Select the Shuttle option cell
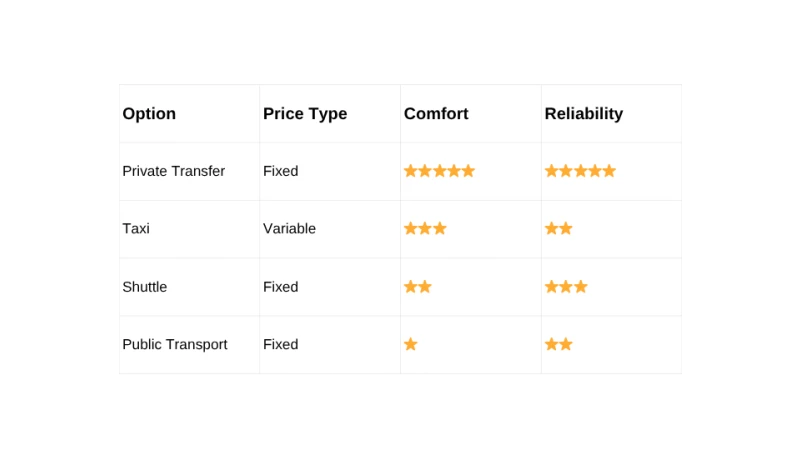This screenshot has height=450, width=800. 144,287
